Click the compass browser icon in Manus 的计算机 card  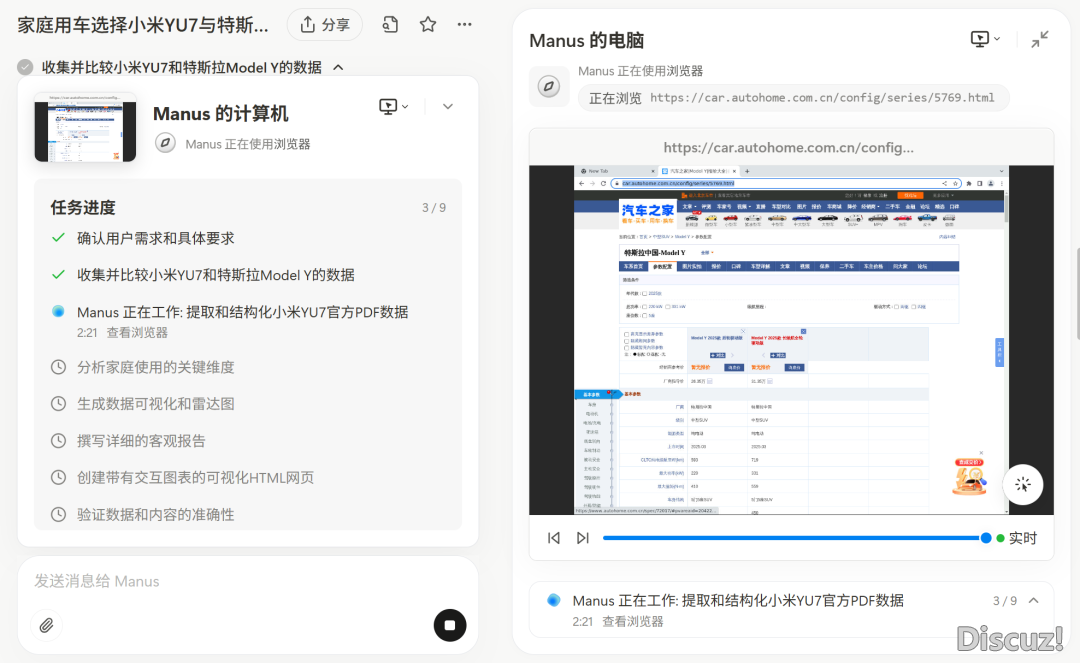165,143
